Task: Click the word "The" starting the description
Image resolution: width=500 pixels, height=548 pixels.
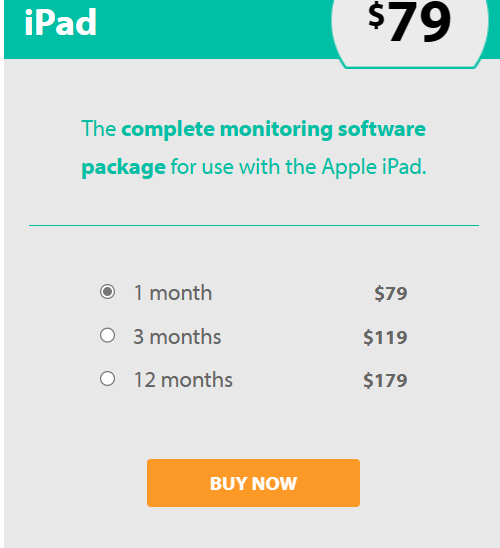Action: [x=99, y=129]
